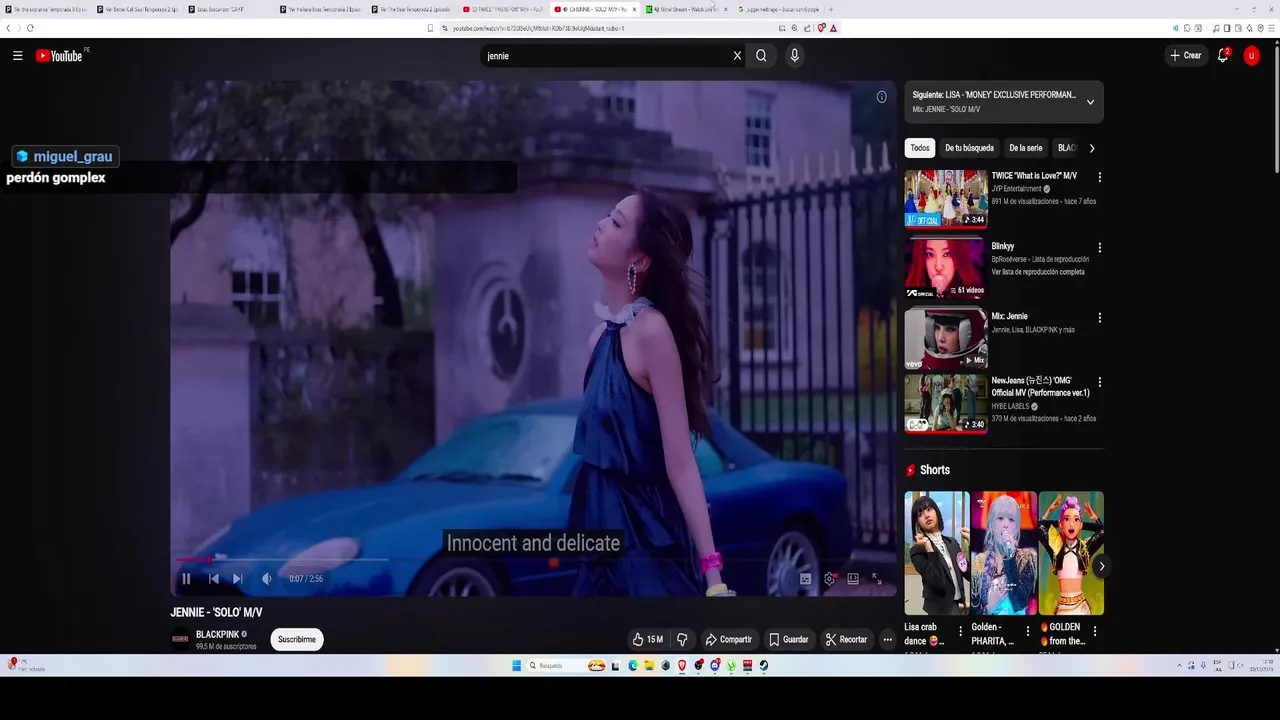Viewport: 1280px width, 720px height.
Task: Open the 'Mix: Jennie' thumbnail
Action: [946, 338]
